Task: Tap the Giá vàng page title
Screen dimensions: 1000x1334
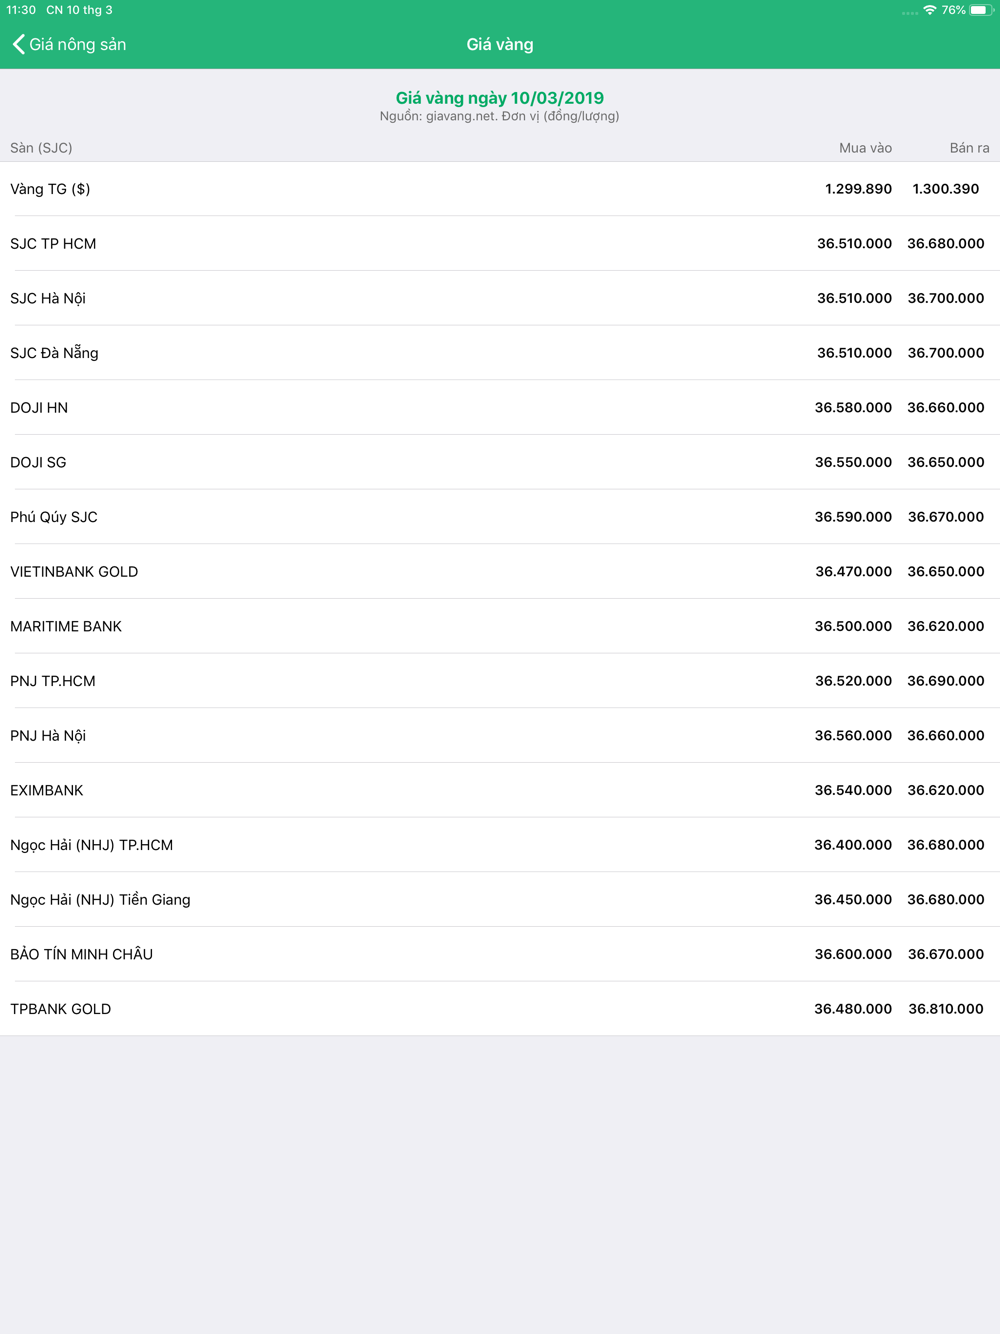Action: click(500, 44)
